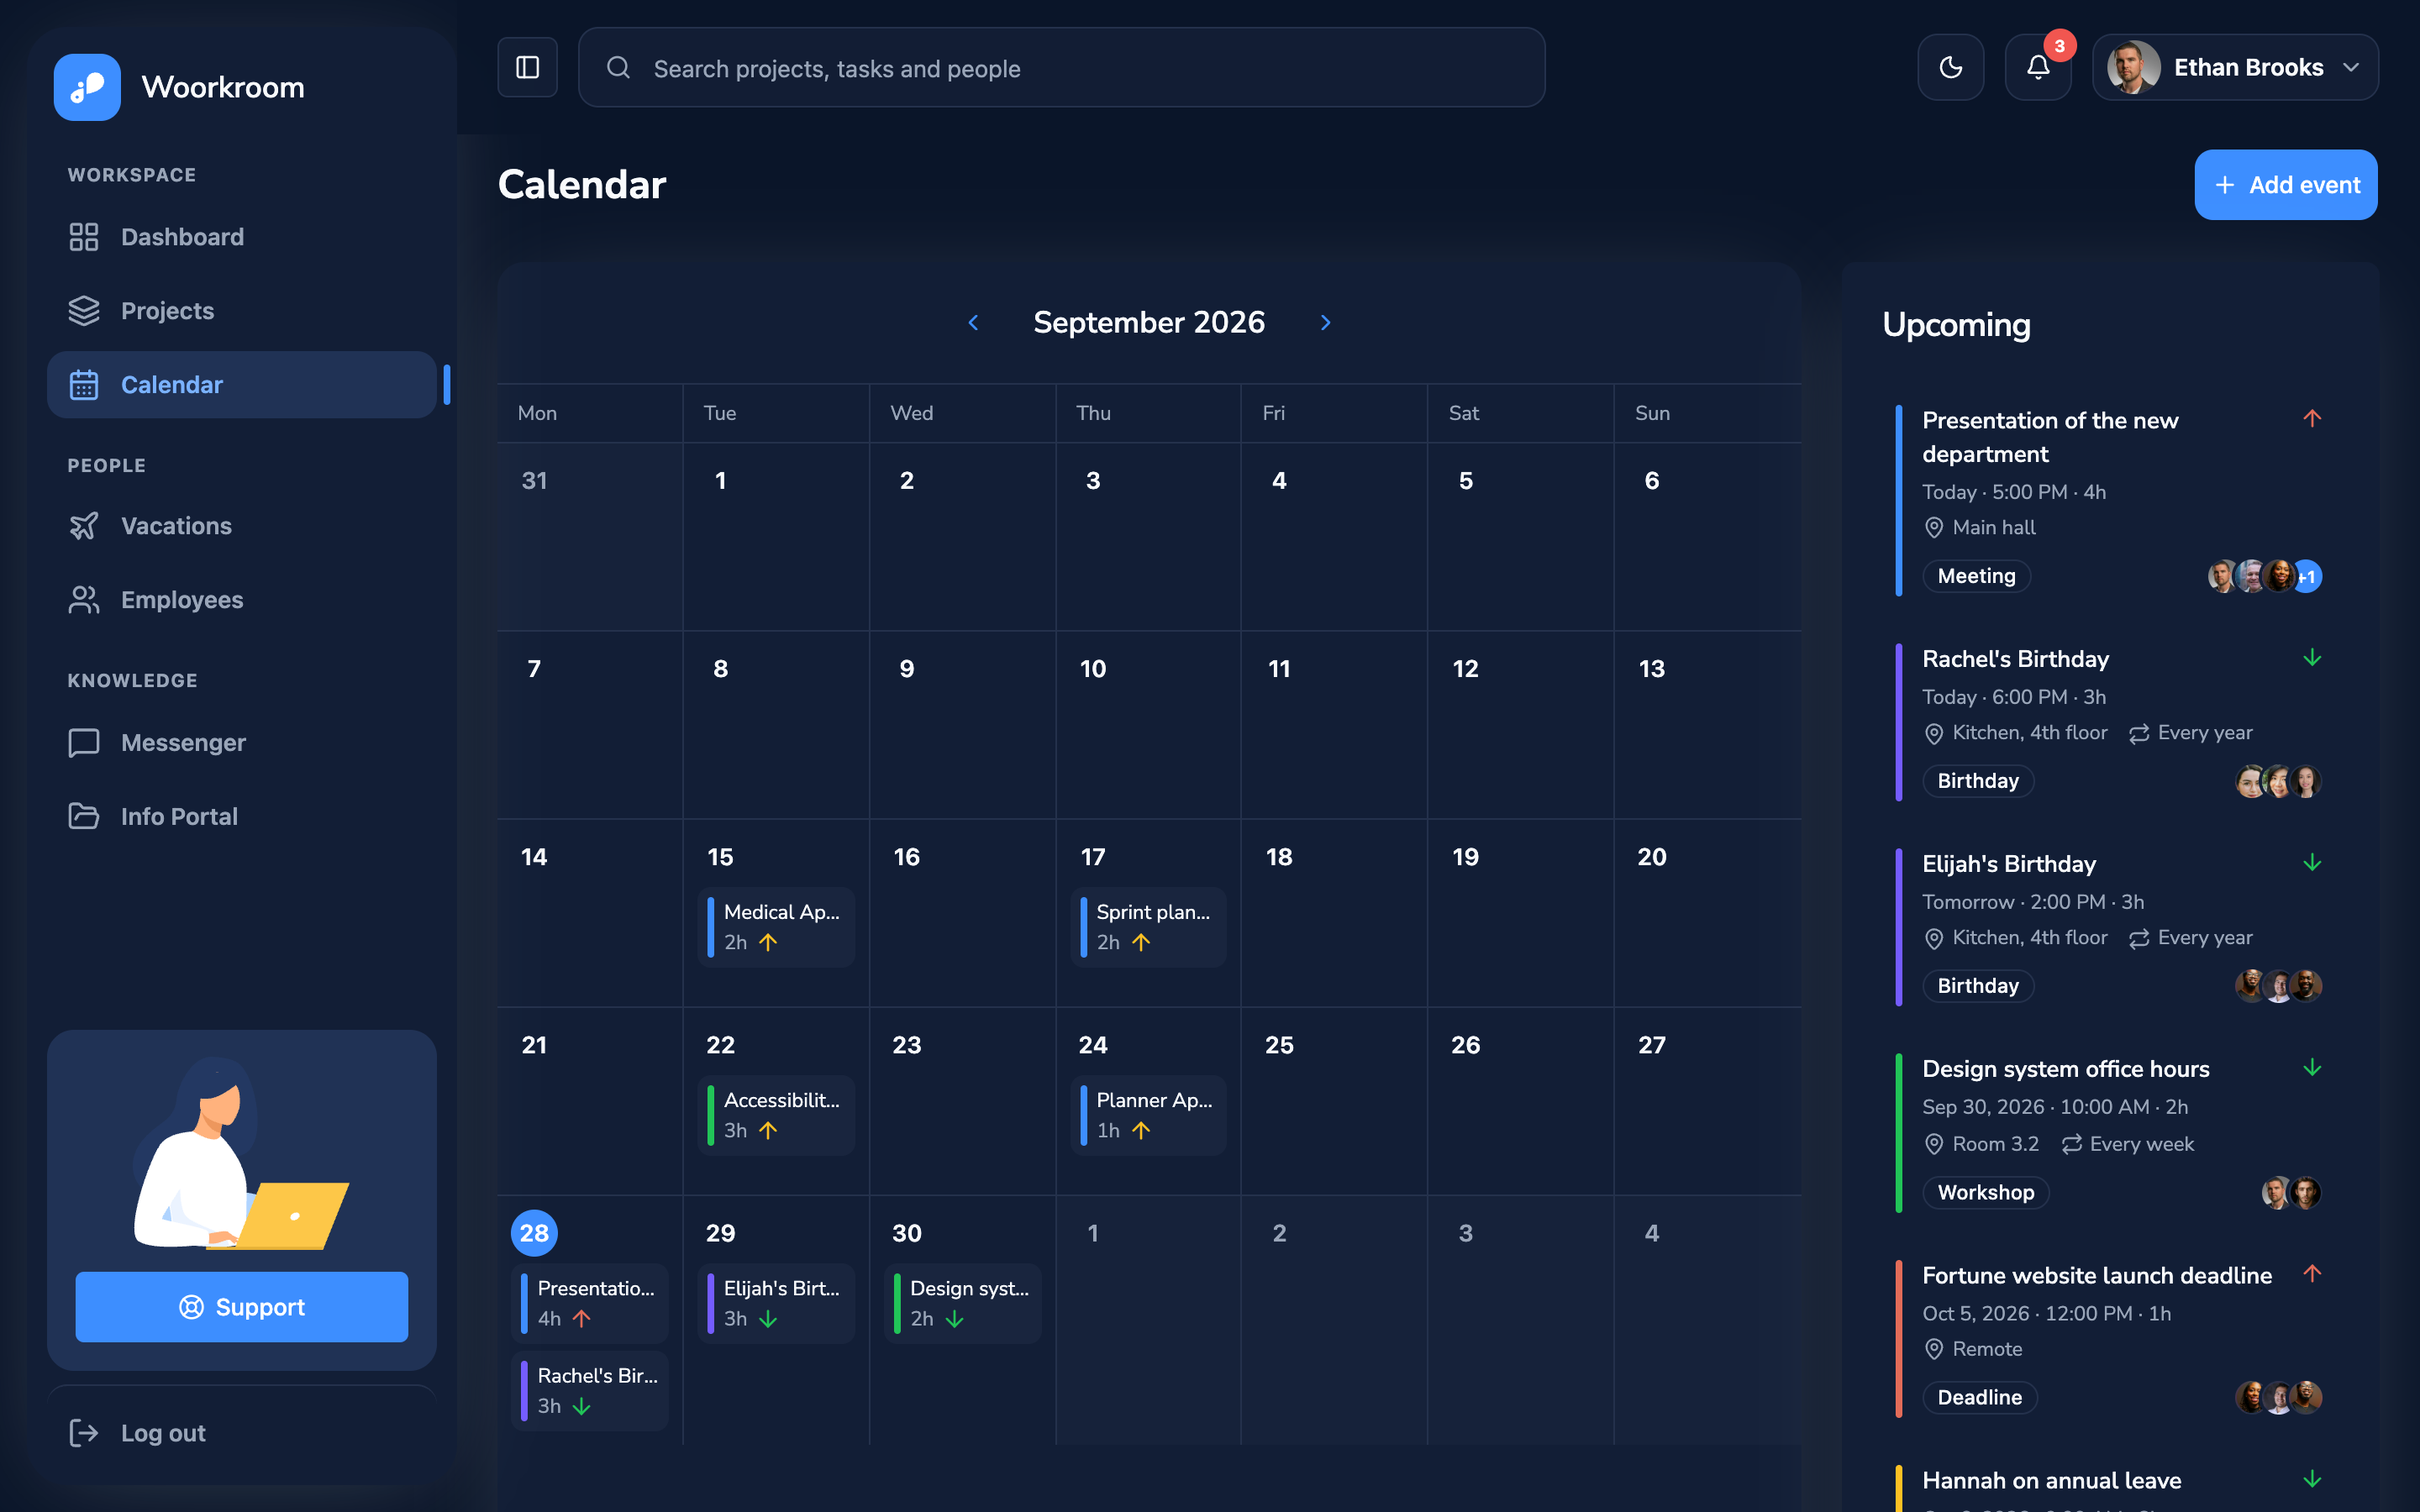Open Elijah's Birt... calendar event
The height and width of the screenshot is (1512, 2420).
[x=777, y=1303]
